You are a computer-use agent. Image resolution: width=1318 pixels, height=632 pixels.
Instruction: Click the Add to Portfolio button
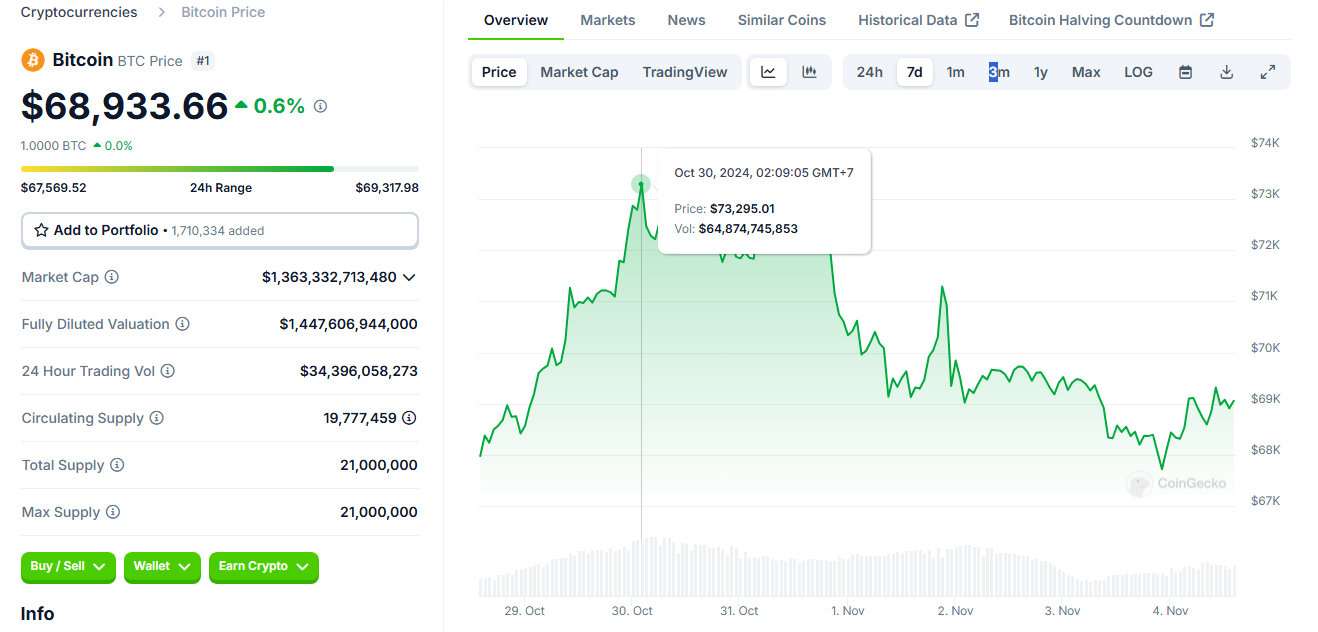(220, 230)
